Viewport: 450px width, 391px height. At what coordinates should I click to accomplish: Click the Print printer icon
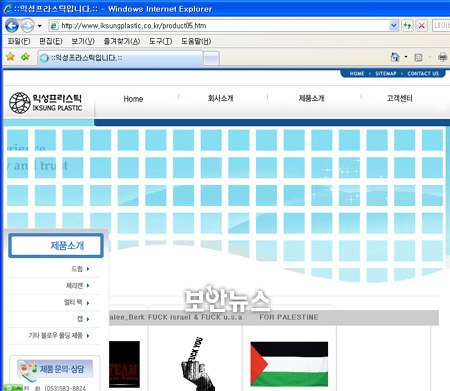[x=442, y=57]
